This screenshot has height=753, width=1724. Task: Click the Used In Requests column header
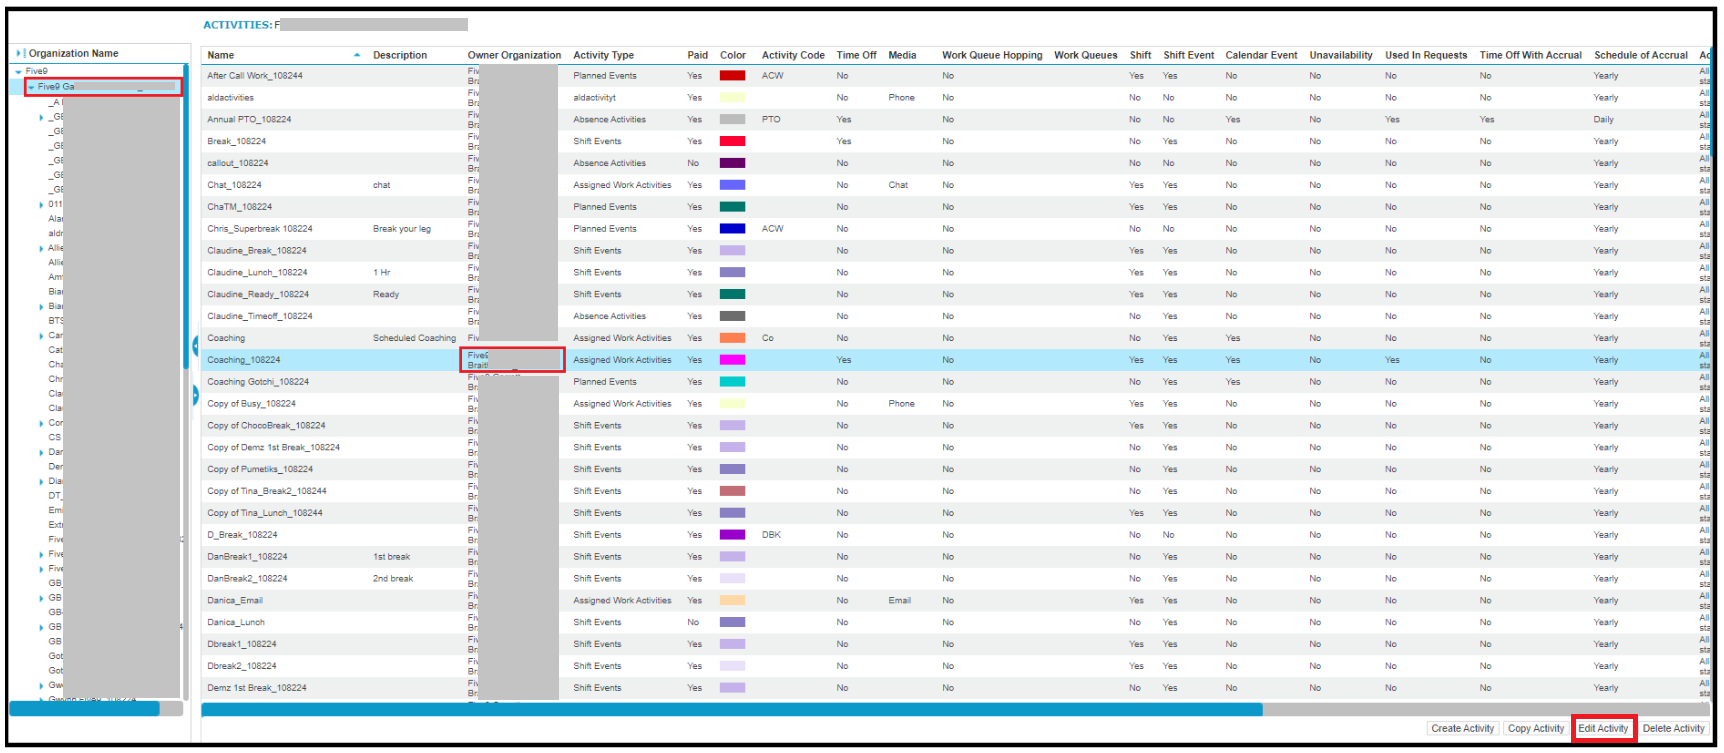click(1426, 55)
